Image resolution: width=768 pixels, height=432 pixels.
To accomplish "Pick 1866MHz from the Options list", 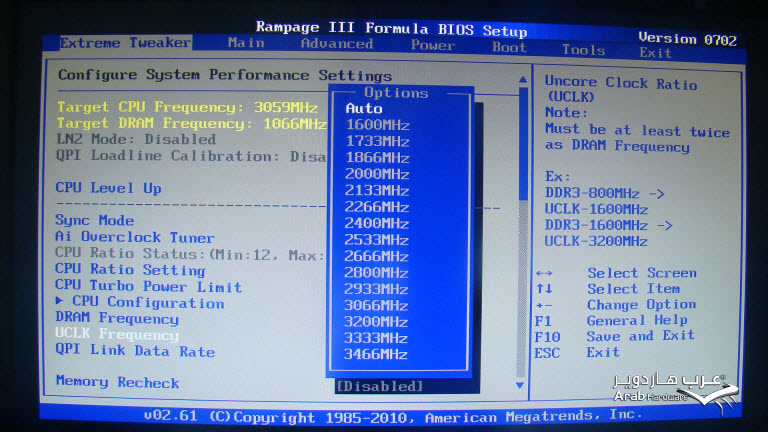I will point(378,158).
